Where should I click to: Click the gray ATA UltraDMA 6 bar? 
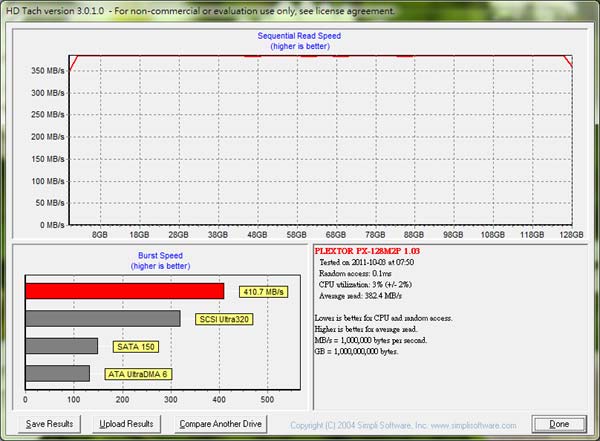pos(58,373)
